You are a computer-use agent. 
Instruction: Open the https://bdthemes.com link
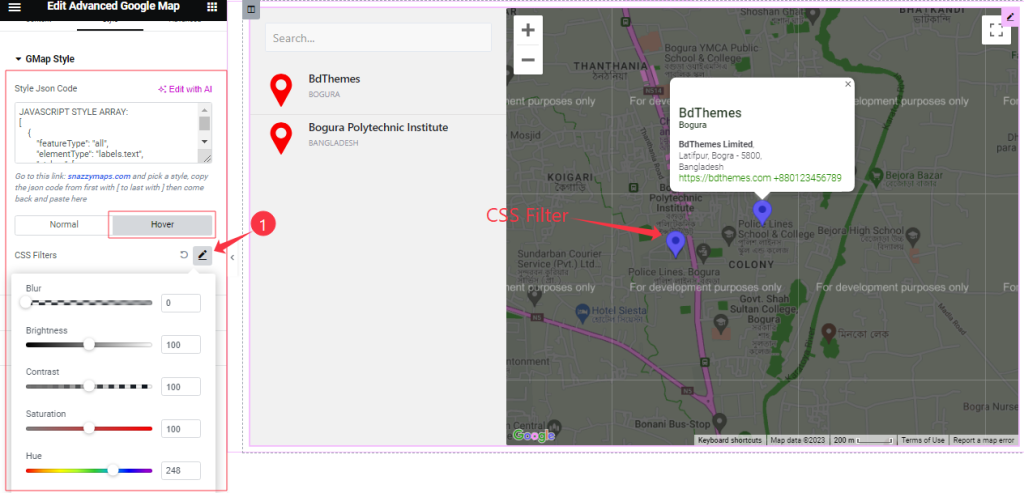click(x=725, y=178)
